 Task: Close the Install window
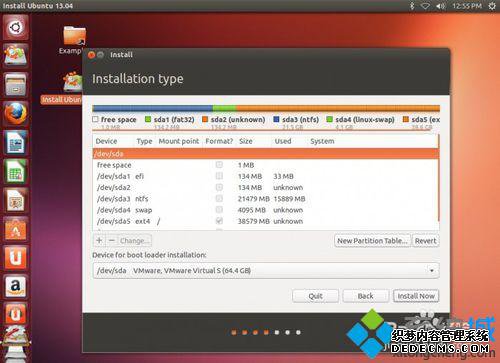[91, 55]
